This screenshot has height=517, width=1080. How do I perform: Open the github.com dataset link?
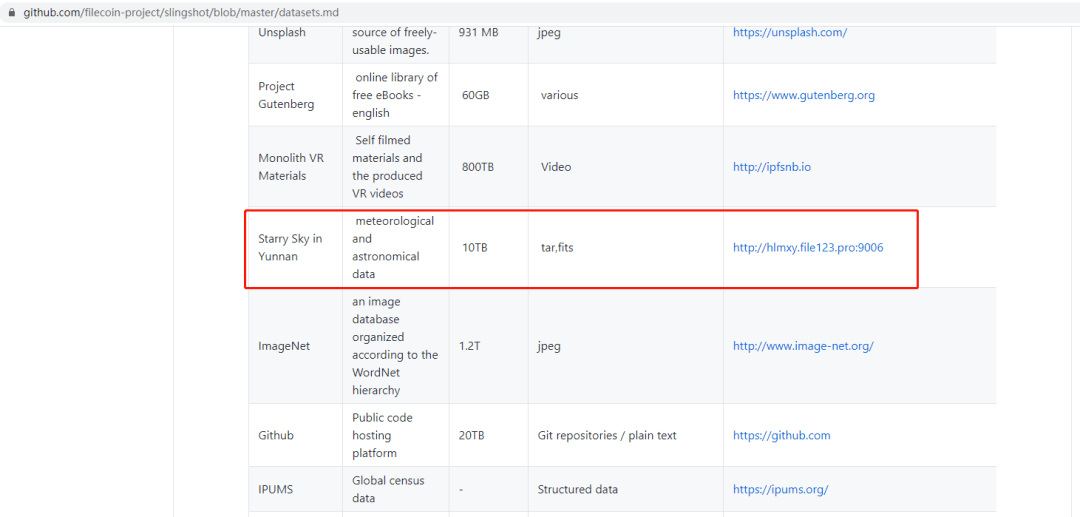[x=781, y=435]
